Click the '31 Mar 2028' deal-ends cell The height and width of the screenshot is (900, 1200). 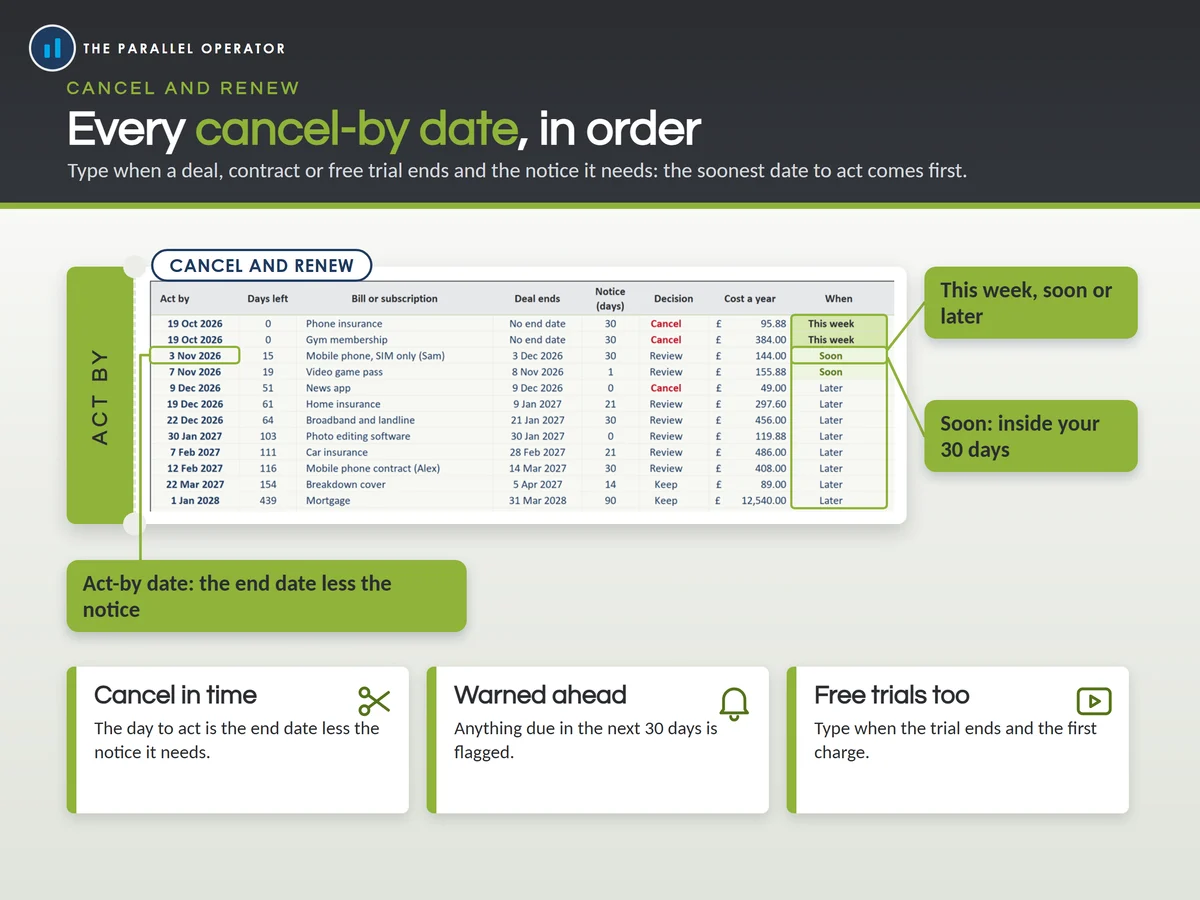(537, 500)
